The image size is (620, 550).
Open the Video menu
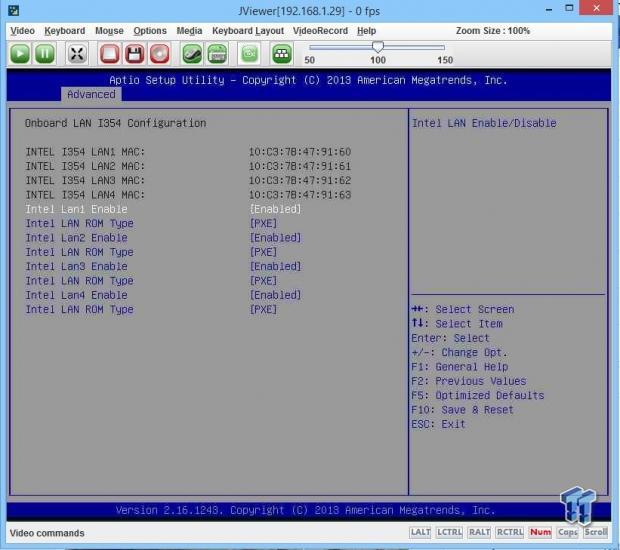tap(22, 31)
